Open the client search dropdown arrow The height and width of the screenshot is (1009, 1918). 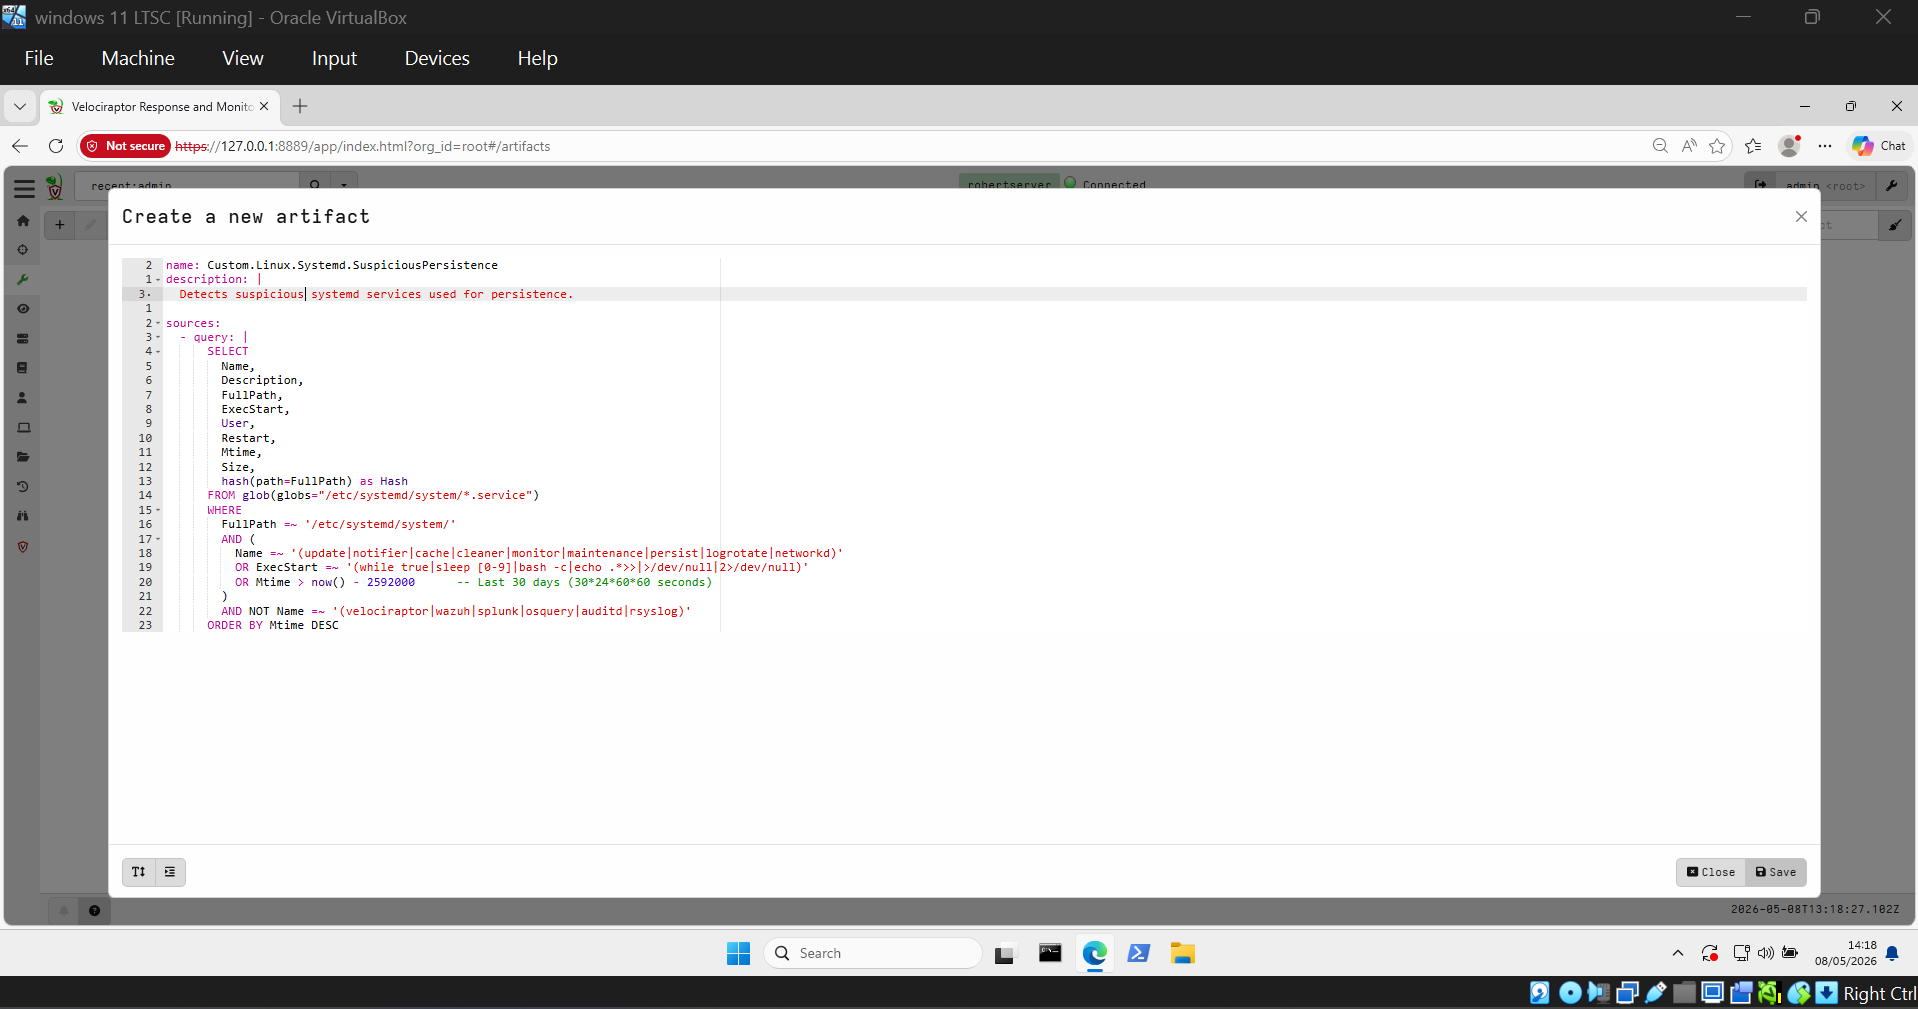(344, 185)
